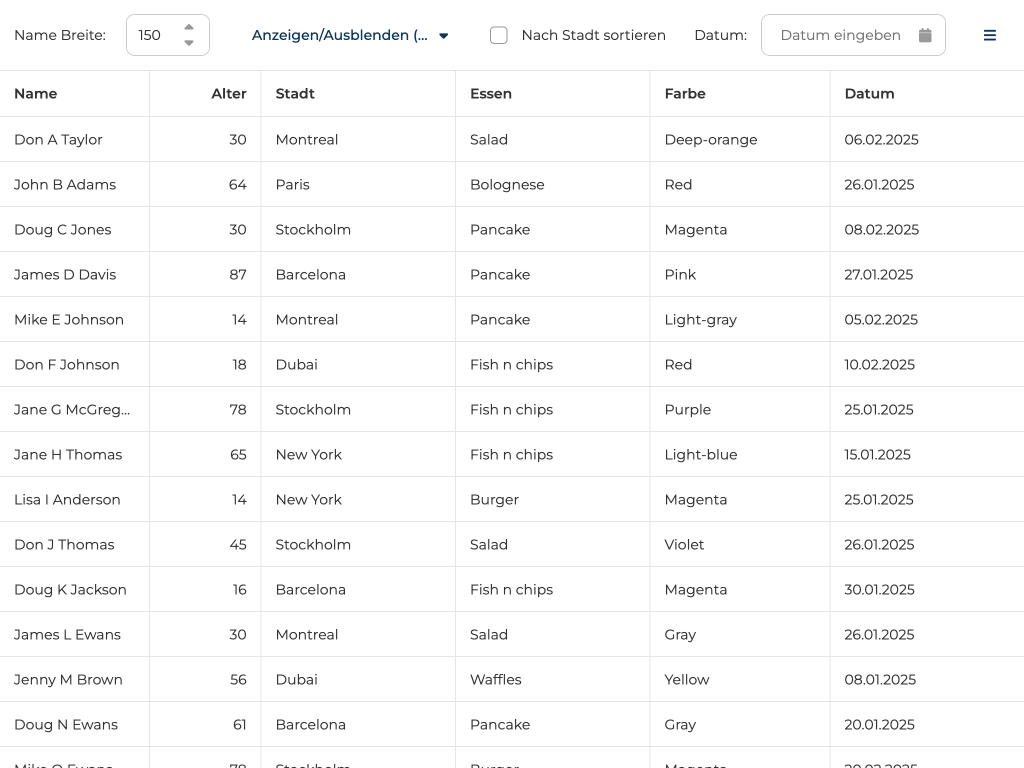This screenshot has width=1024, height=768.
Task: Click the Essen column header
Action: (x=491, y=93)
